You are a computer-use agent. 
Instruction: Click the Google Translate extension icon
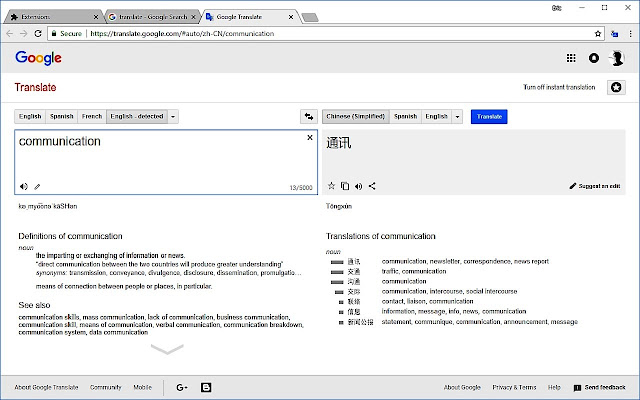click(614, 33)
